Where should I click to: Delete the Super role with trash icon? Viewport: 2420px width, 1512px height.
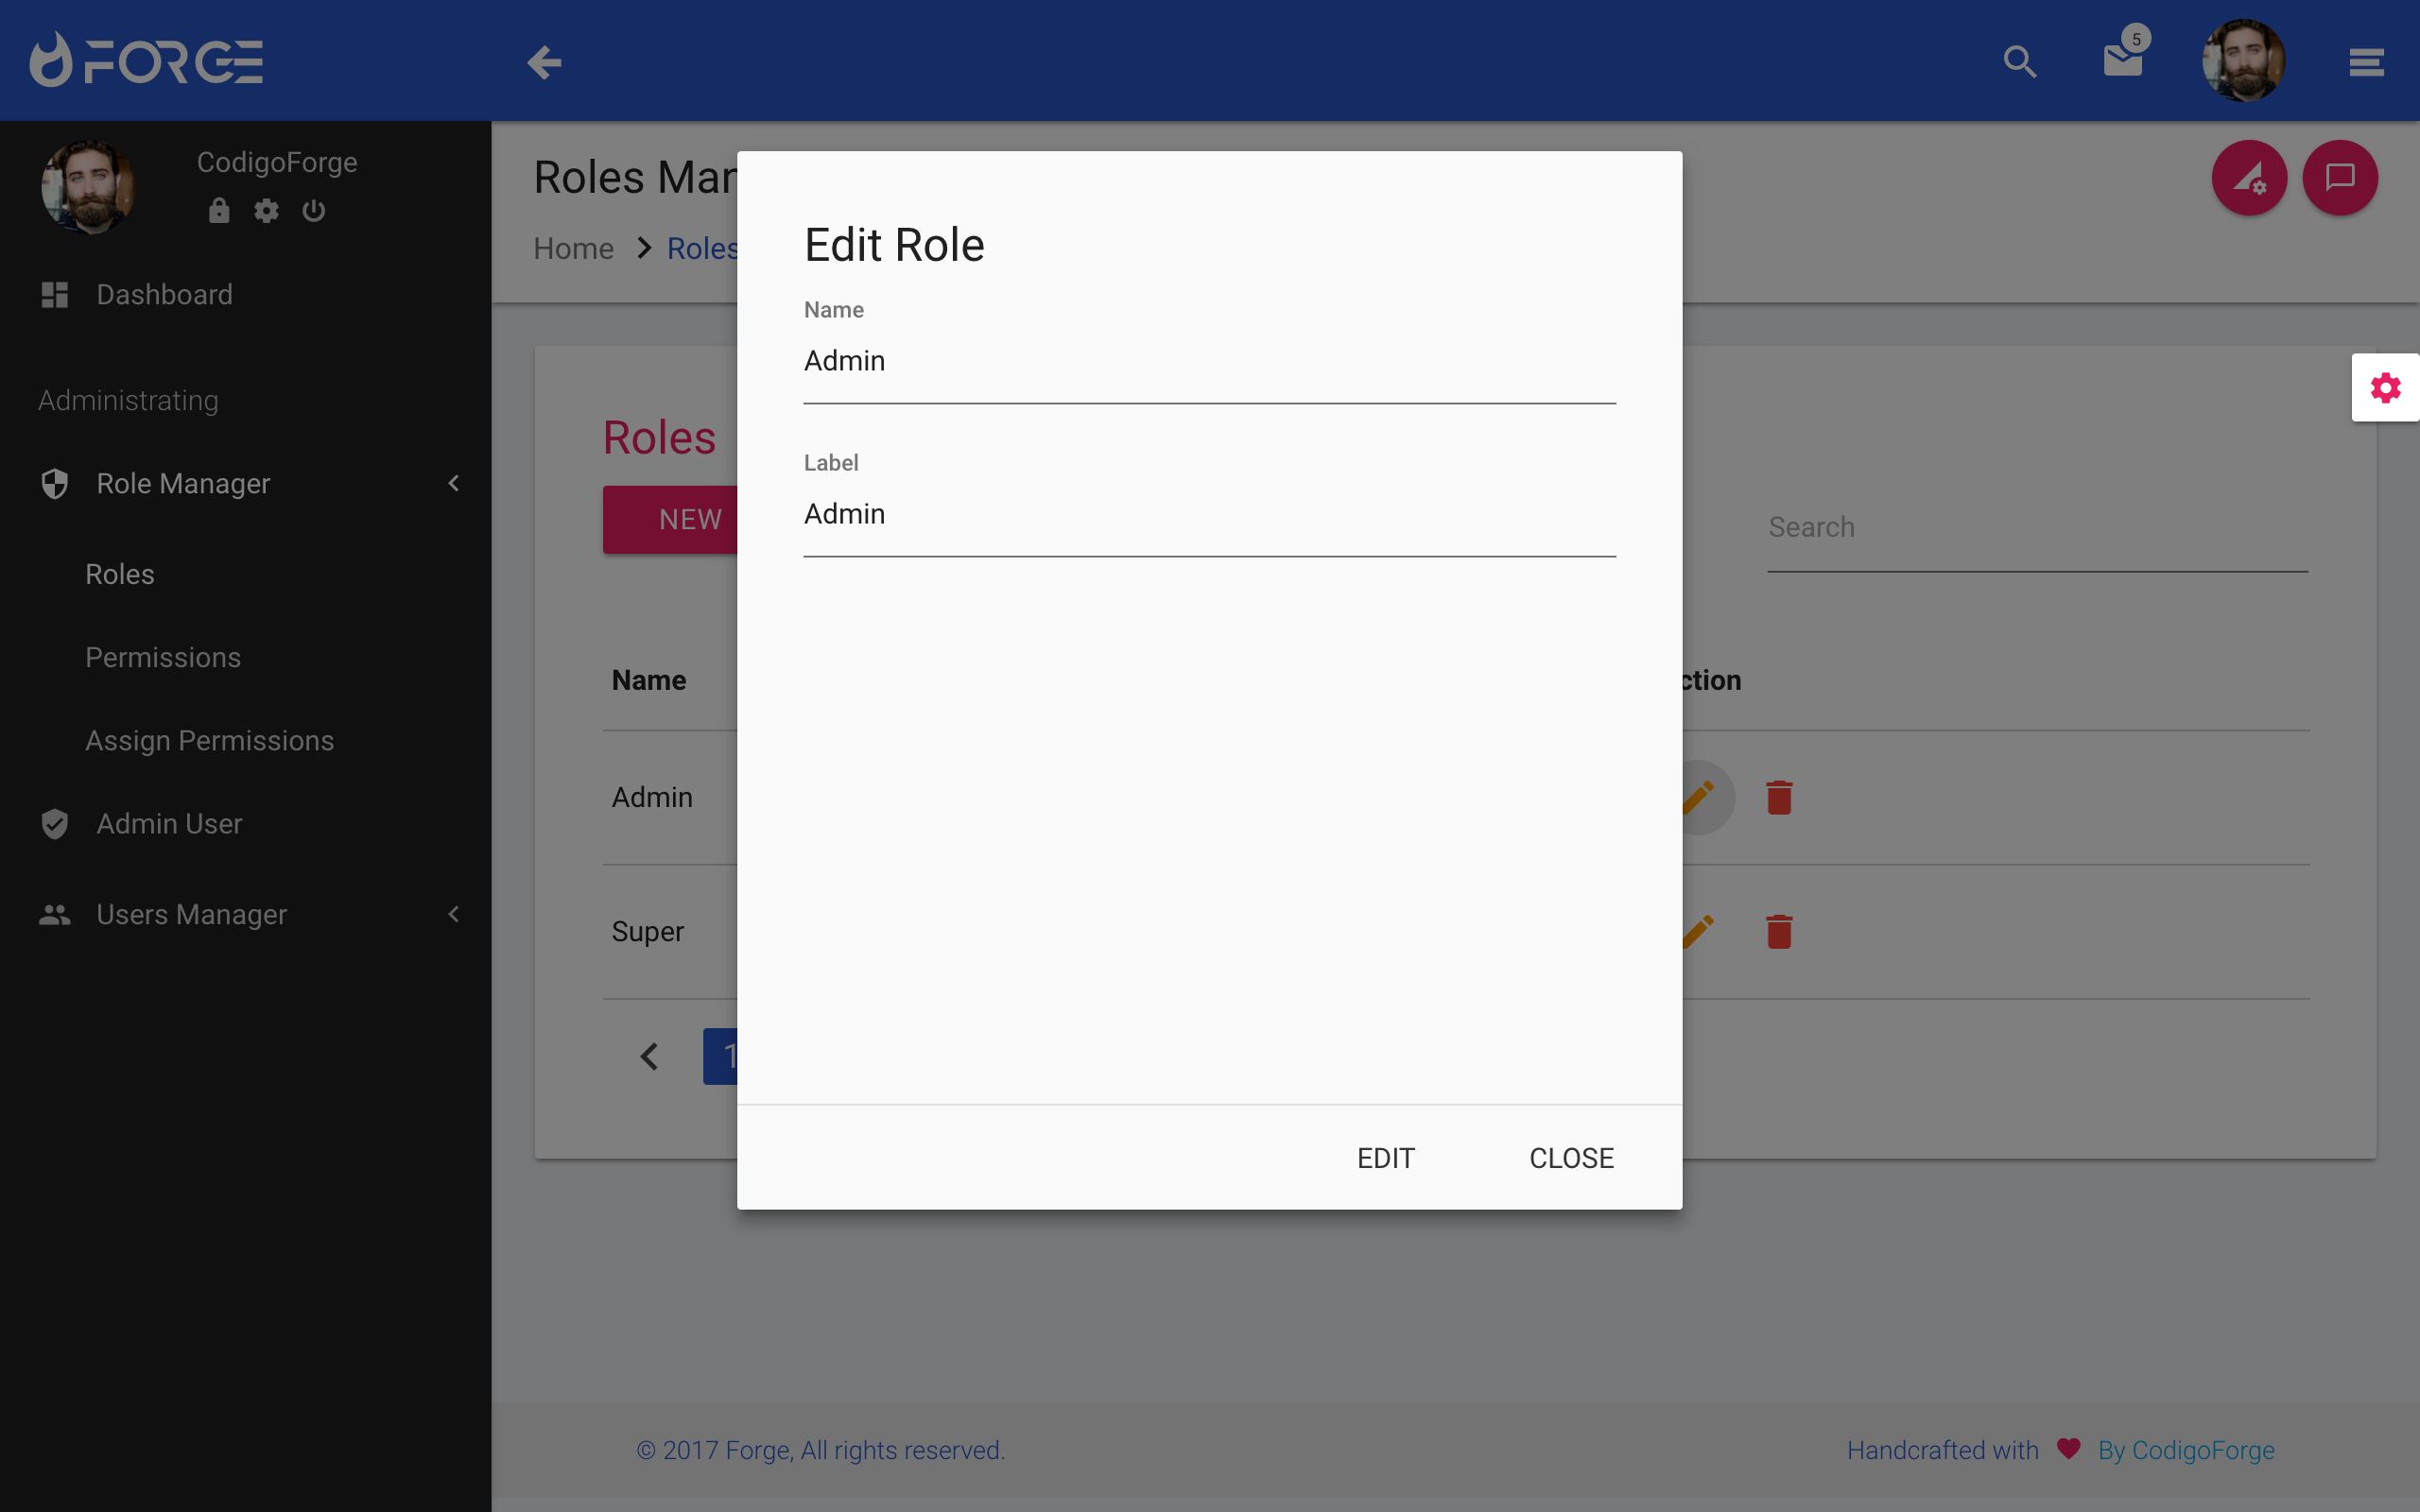pos(1779,931)
